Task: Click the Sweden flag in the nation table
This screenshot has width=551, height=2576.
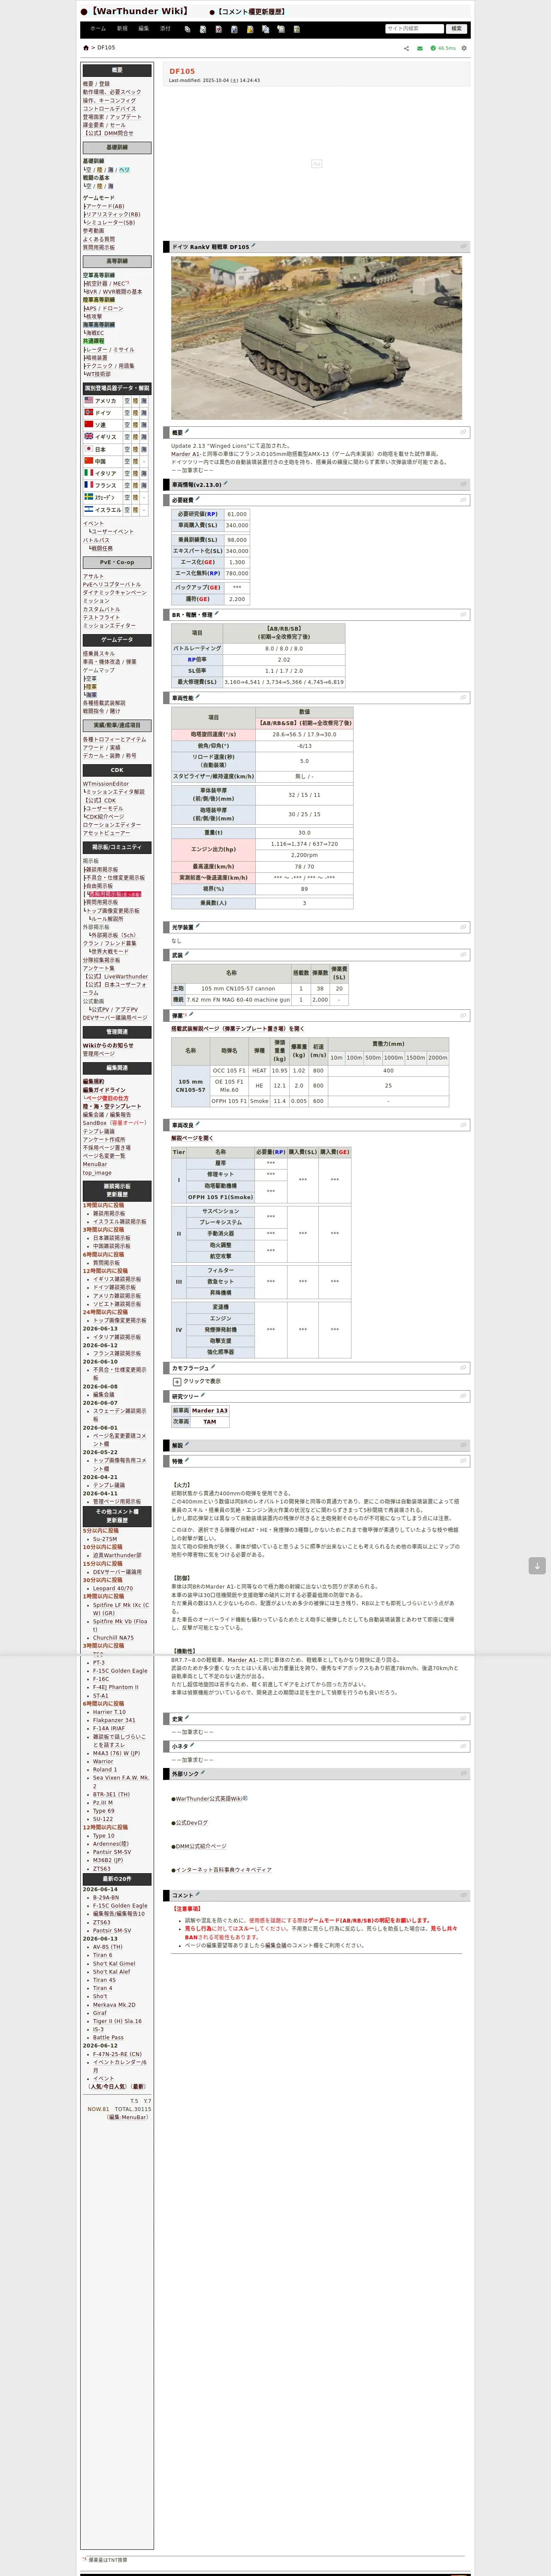Action: point(88,497)
